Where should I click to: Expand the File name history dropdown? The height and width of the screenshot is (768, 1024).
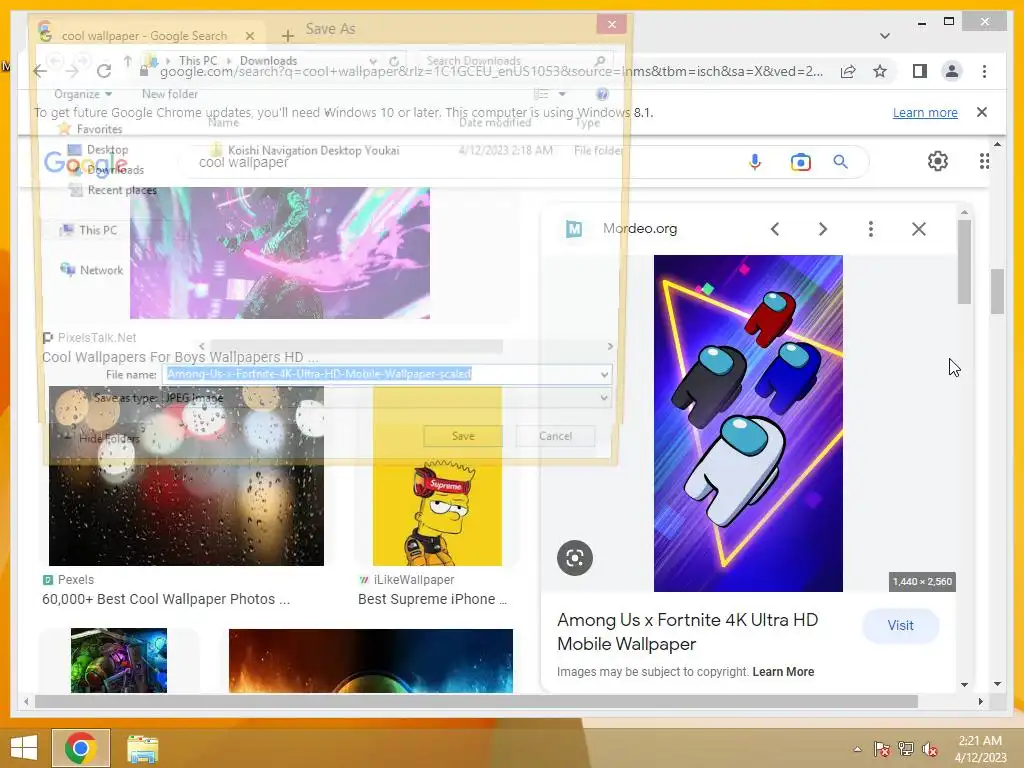point(604,374)
